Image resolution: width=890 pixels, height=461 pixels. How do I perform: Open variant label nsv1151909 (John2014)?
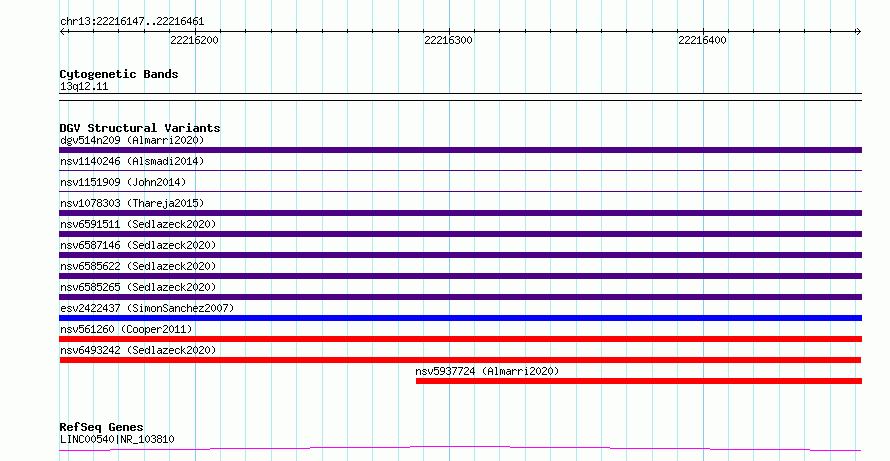[123, 182]
